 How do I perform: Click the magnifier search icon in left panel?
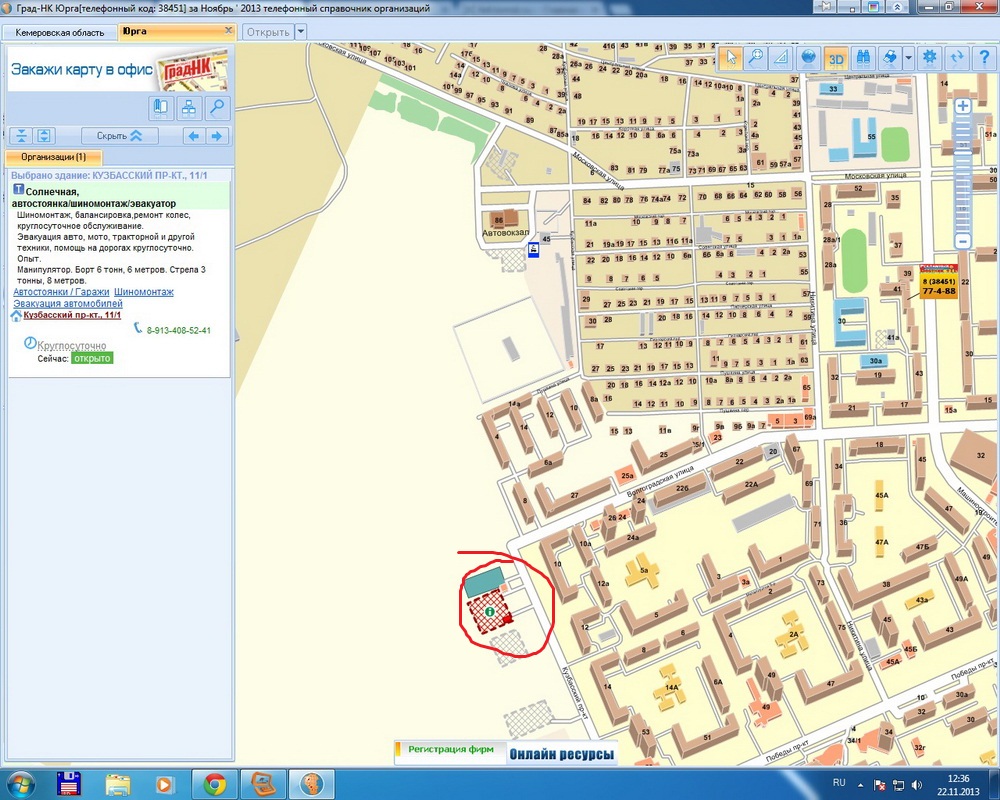tap(215, 108)
